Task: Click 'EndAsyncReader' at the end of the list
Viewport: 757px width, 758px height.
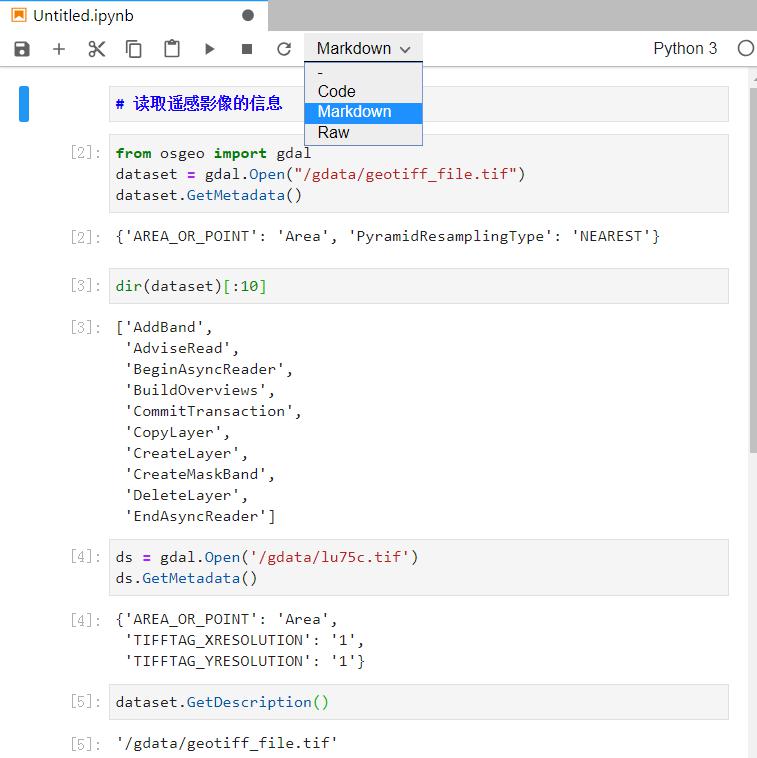Action: point(195,516)
